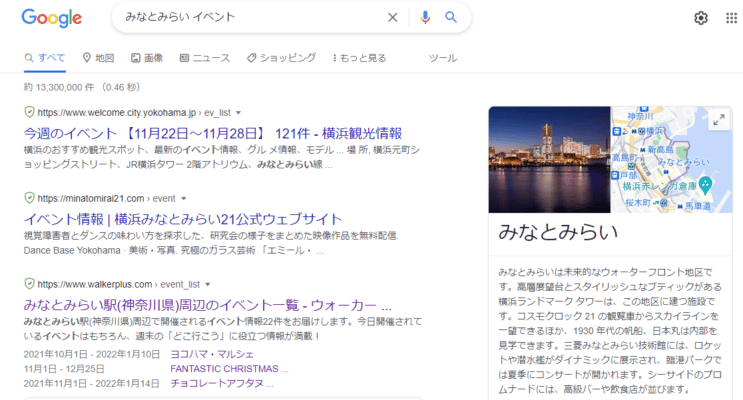Viewport: 743px width, 400px height.
Task: Switch to the 画像 tab
Action: coord(147,58)
